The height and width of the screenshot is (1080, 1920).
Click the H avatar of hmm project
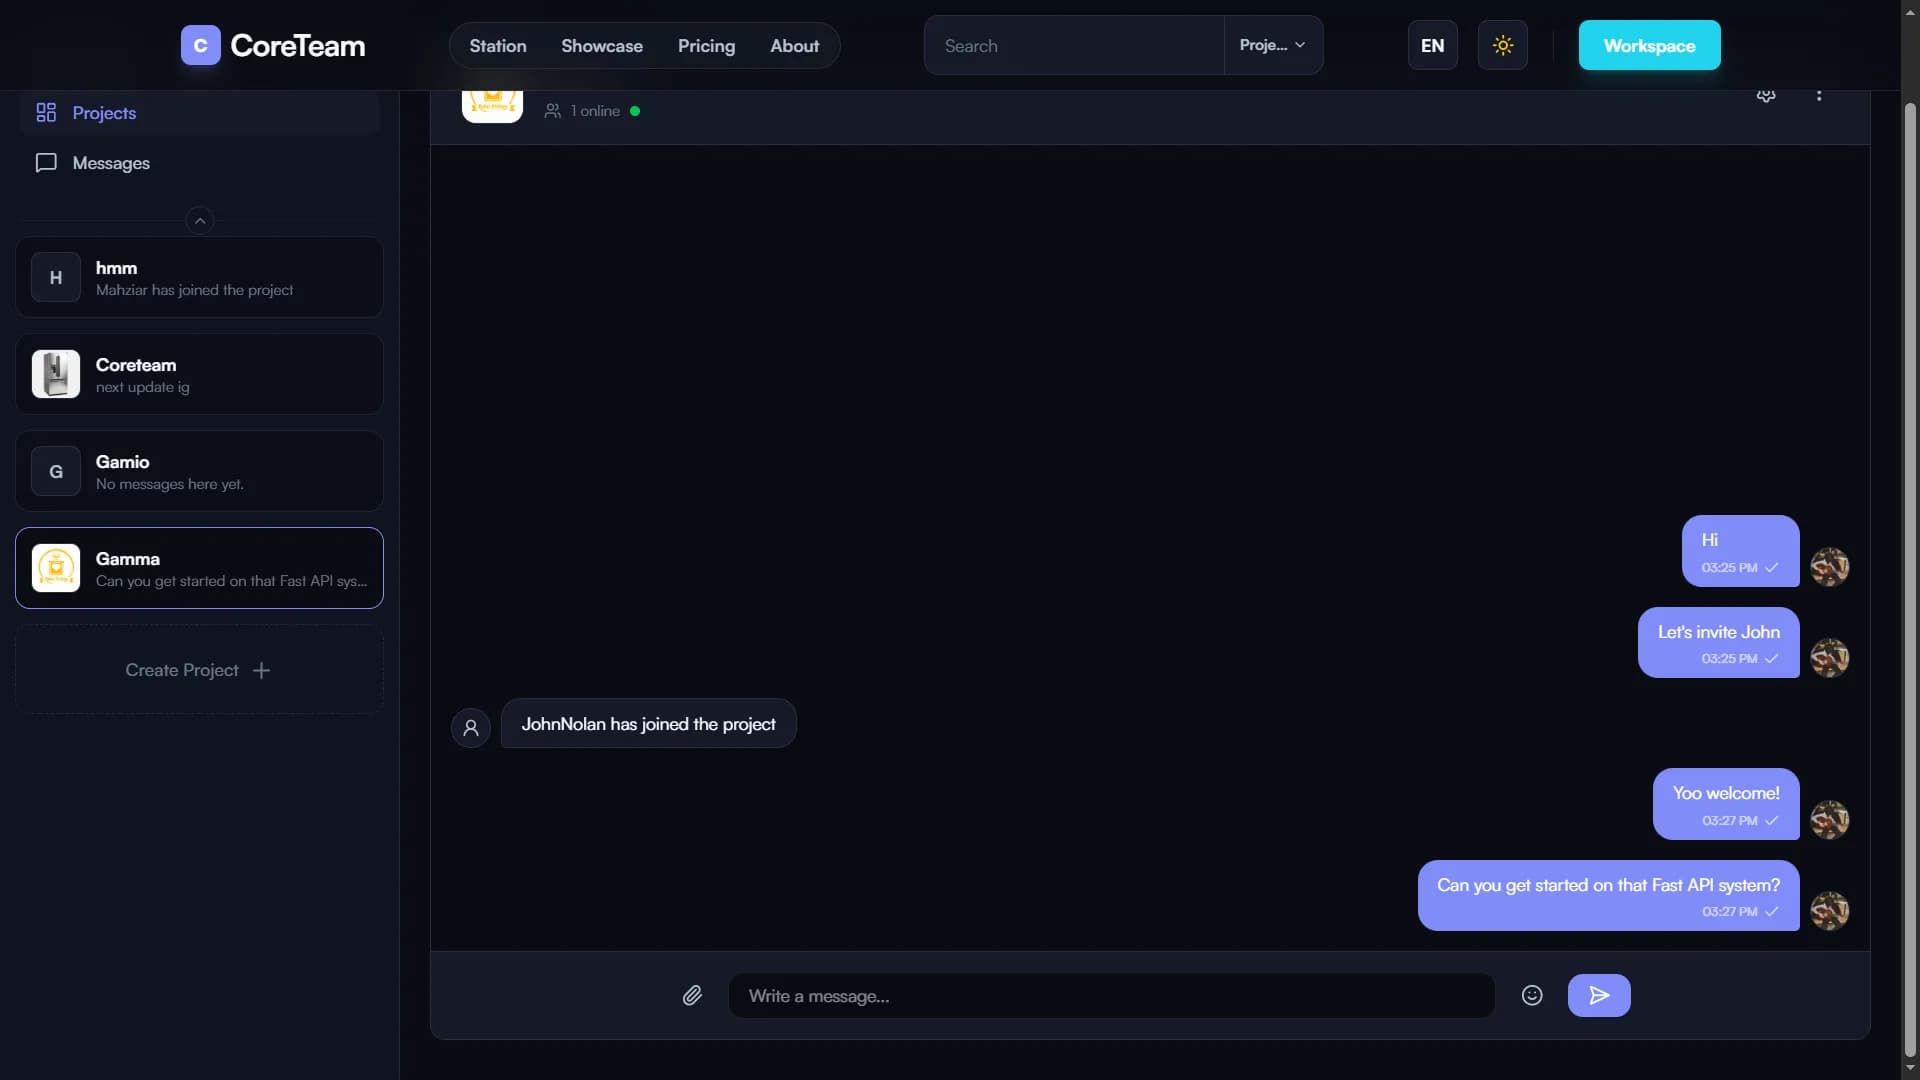coord(56,277)
